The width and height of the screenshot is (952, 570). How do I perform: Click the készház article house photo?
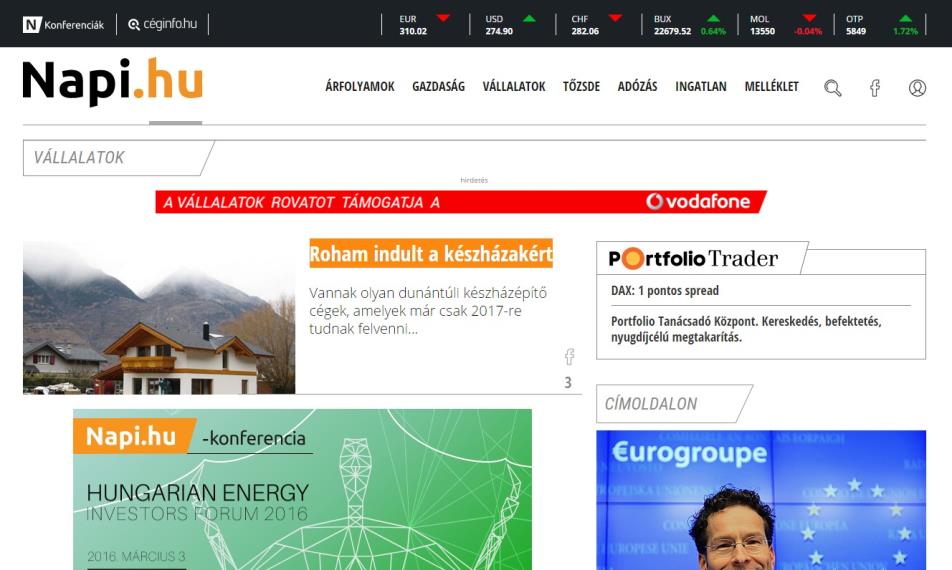(159, 317)
